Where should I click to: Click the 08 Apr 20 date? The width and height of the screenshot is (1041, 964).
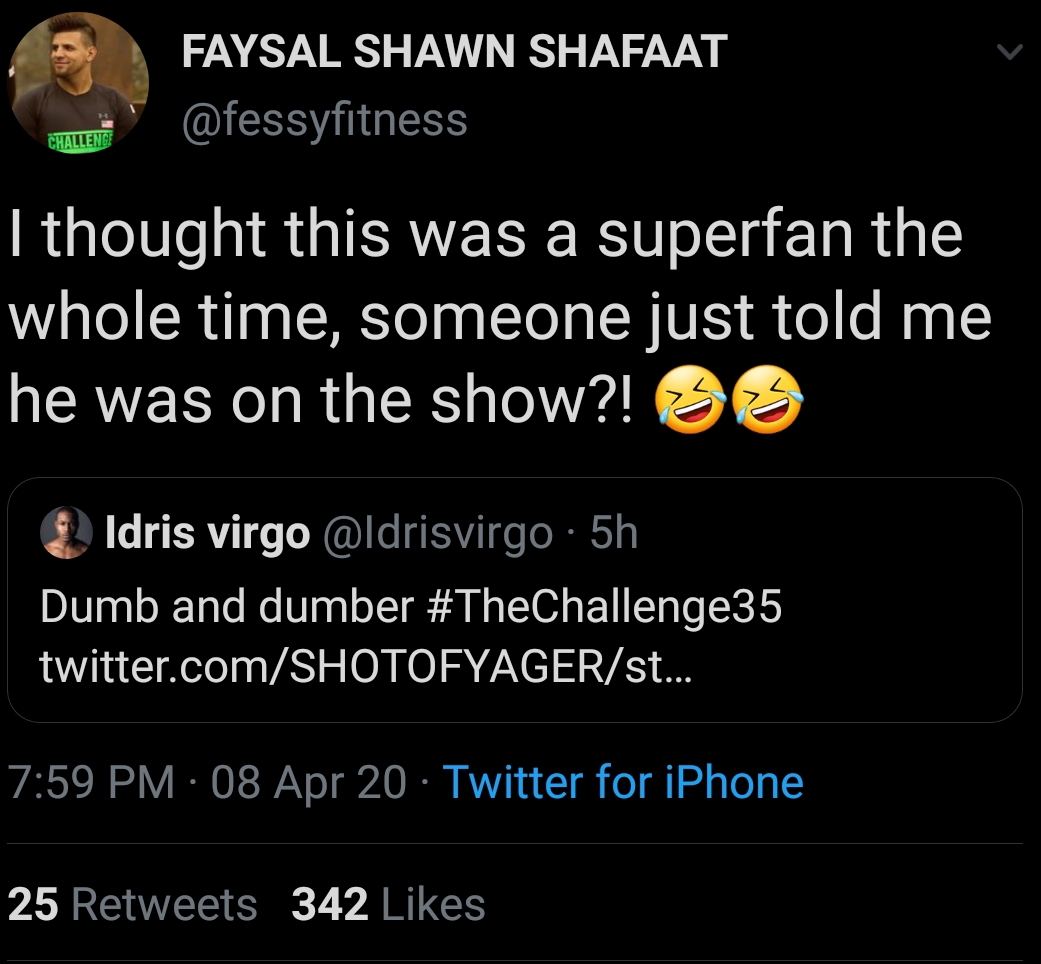click(x=308, y=781)
